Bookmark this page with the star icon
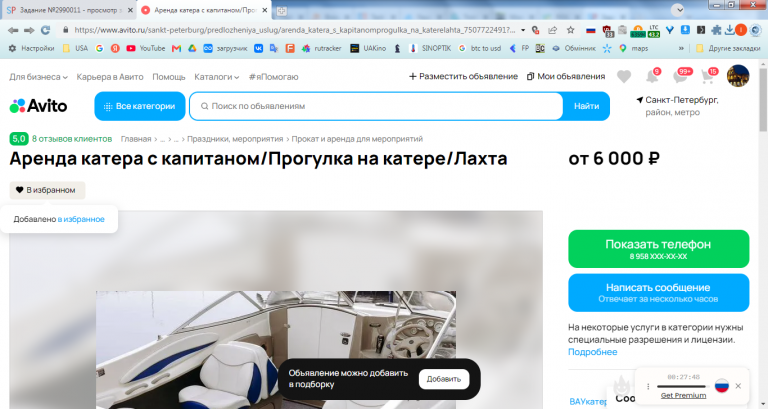This screenshot has width=768, height=409. click(x=571, y=30)
